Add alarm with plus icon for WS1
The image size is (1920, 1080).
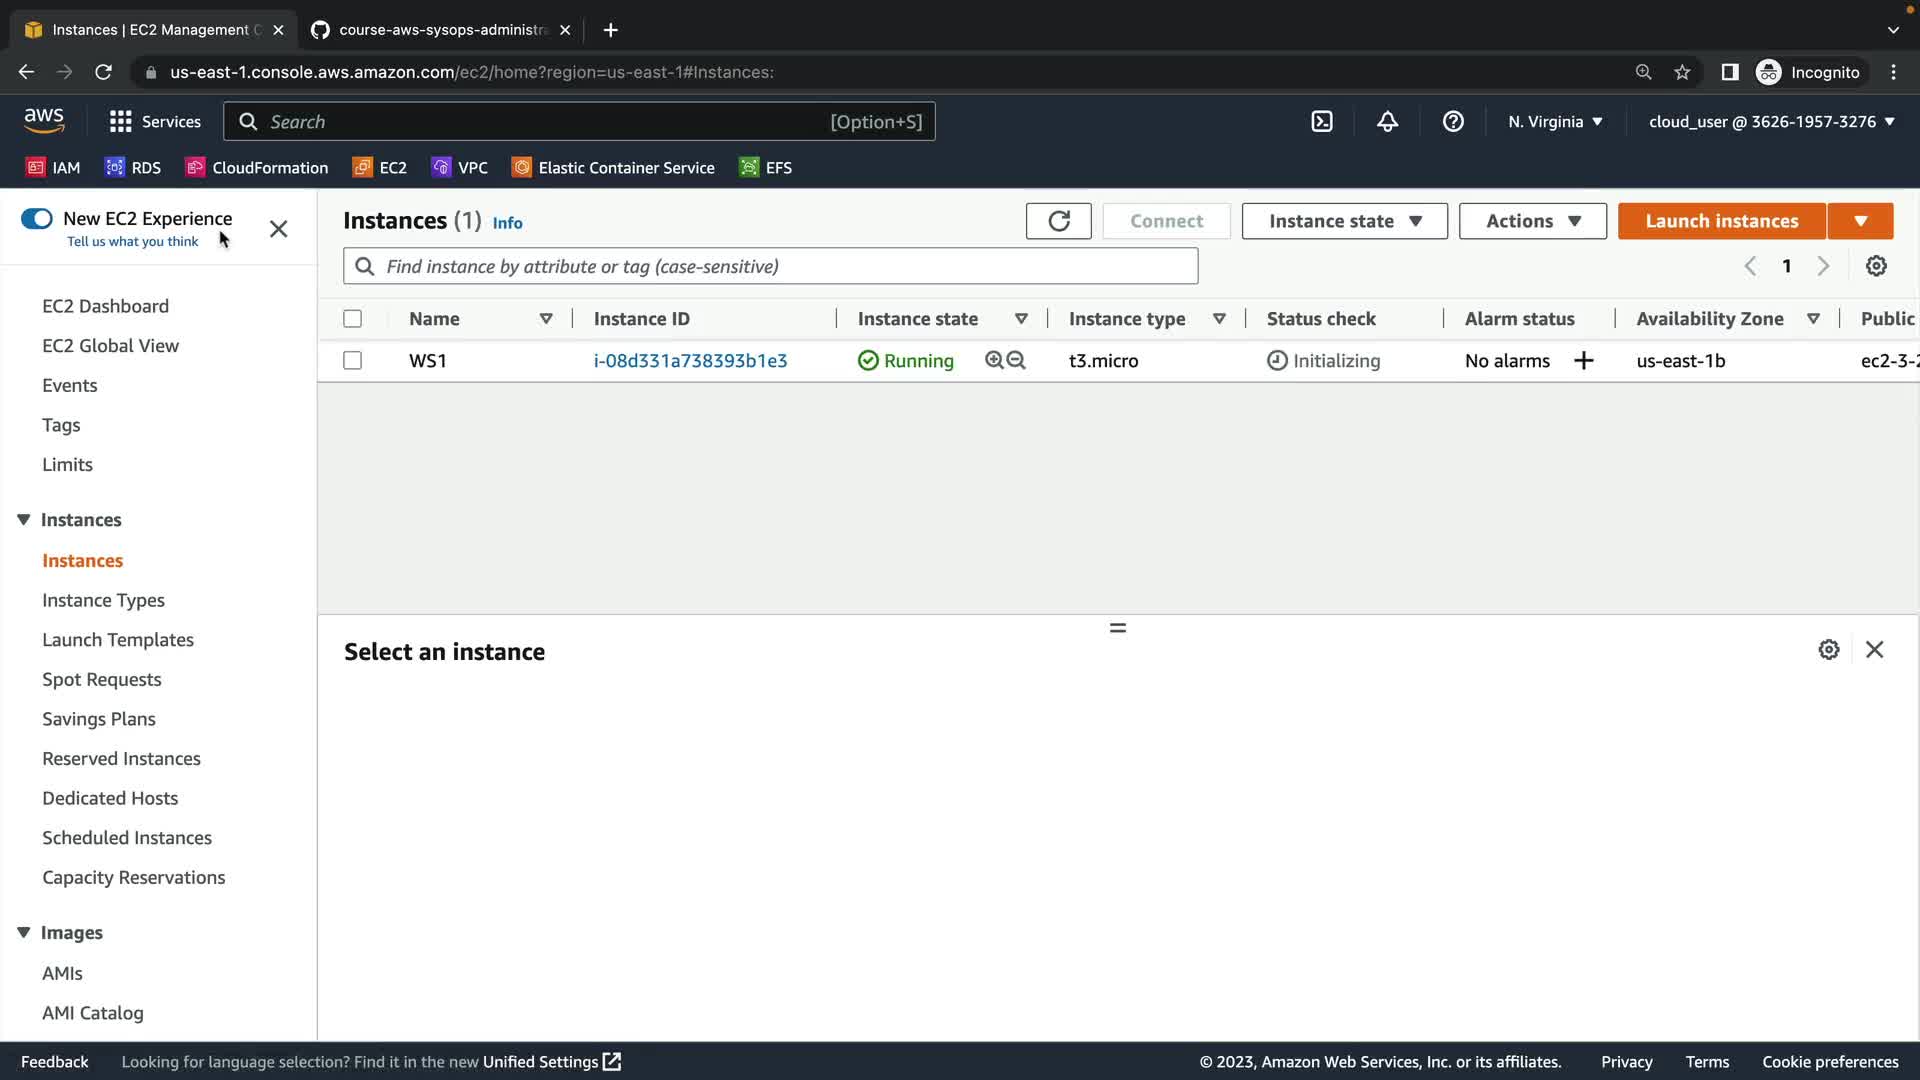pos(1583,361)
